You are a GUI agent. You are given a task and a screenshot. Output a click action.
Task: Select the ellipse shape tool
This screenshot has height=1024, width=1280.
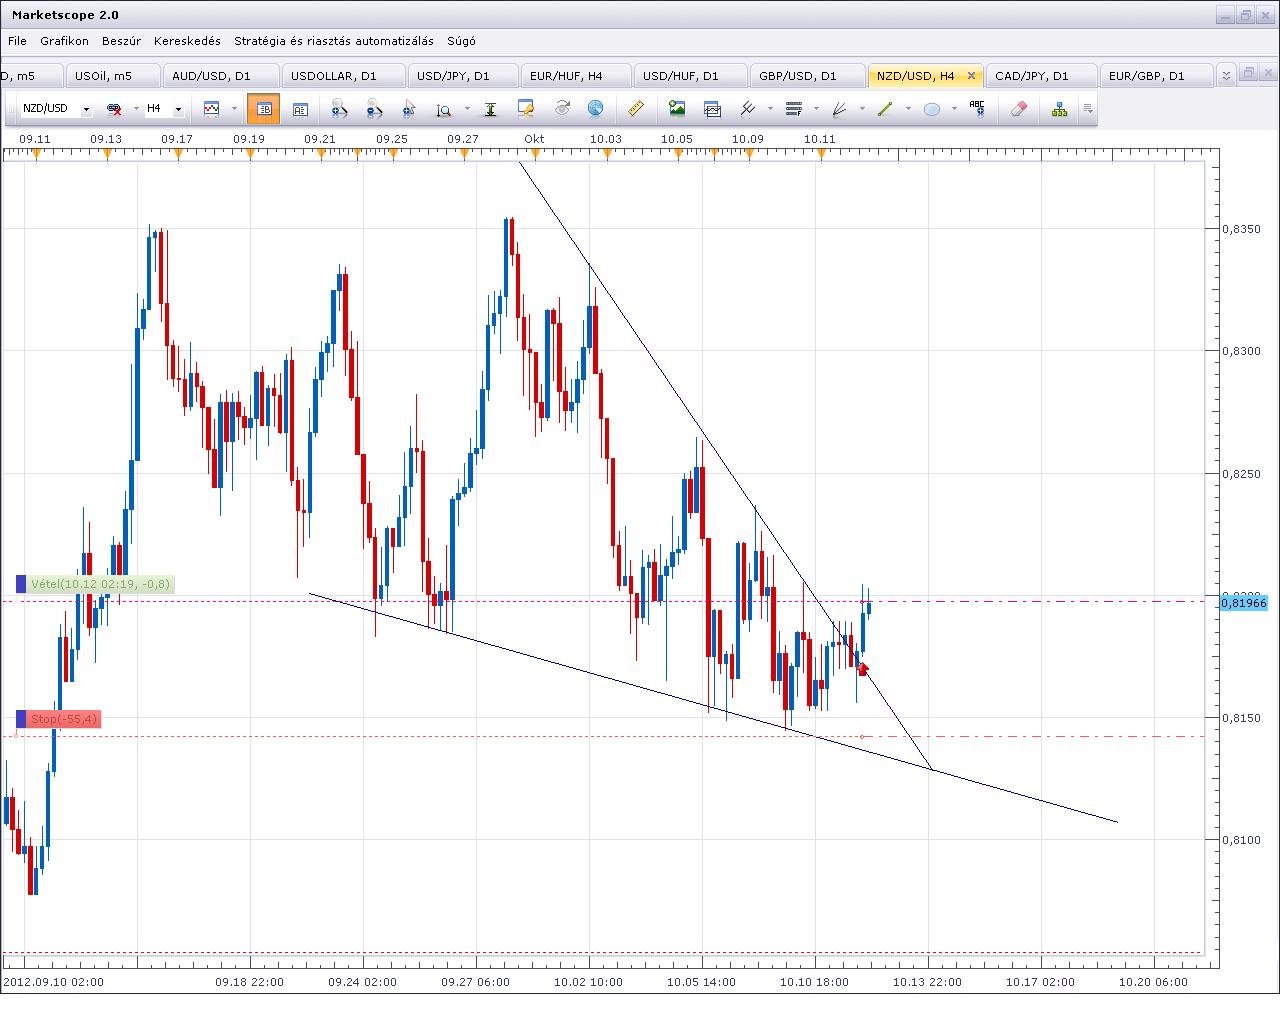932,109
